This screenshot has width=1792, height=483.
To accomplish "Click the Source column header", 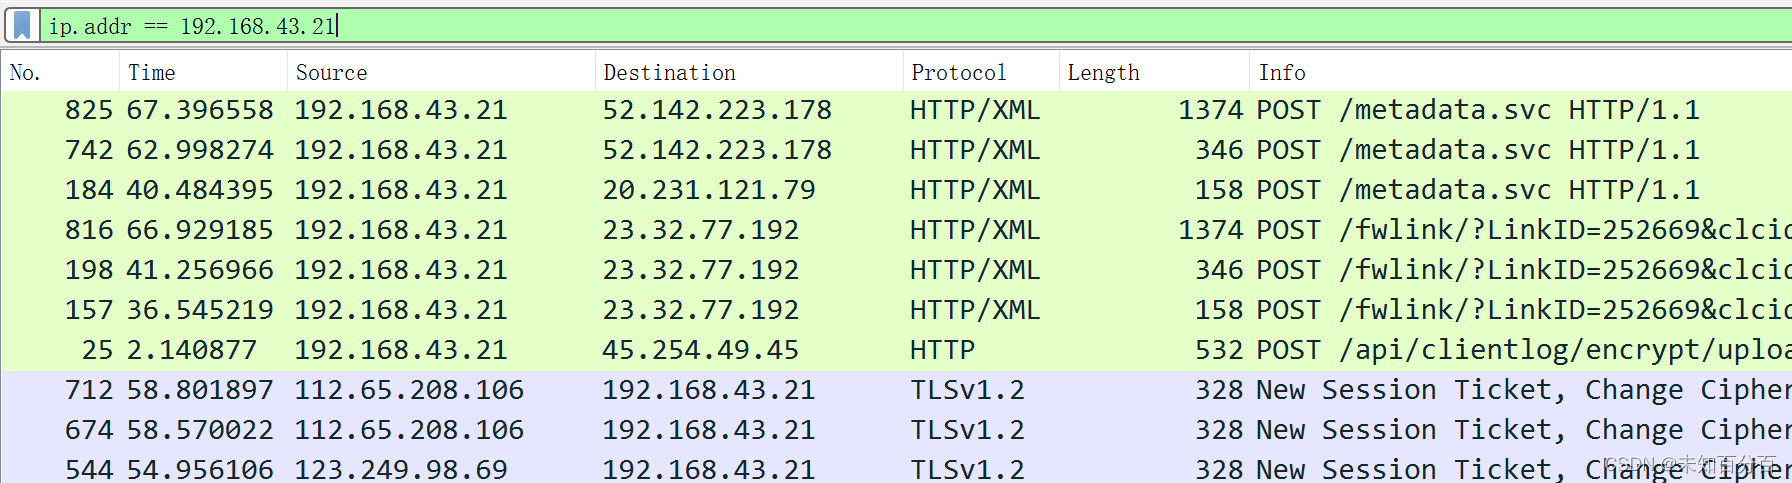I will [x=442, y=73].
